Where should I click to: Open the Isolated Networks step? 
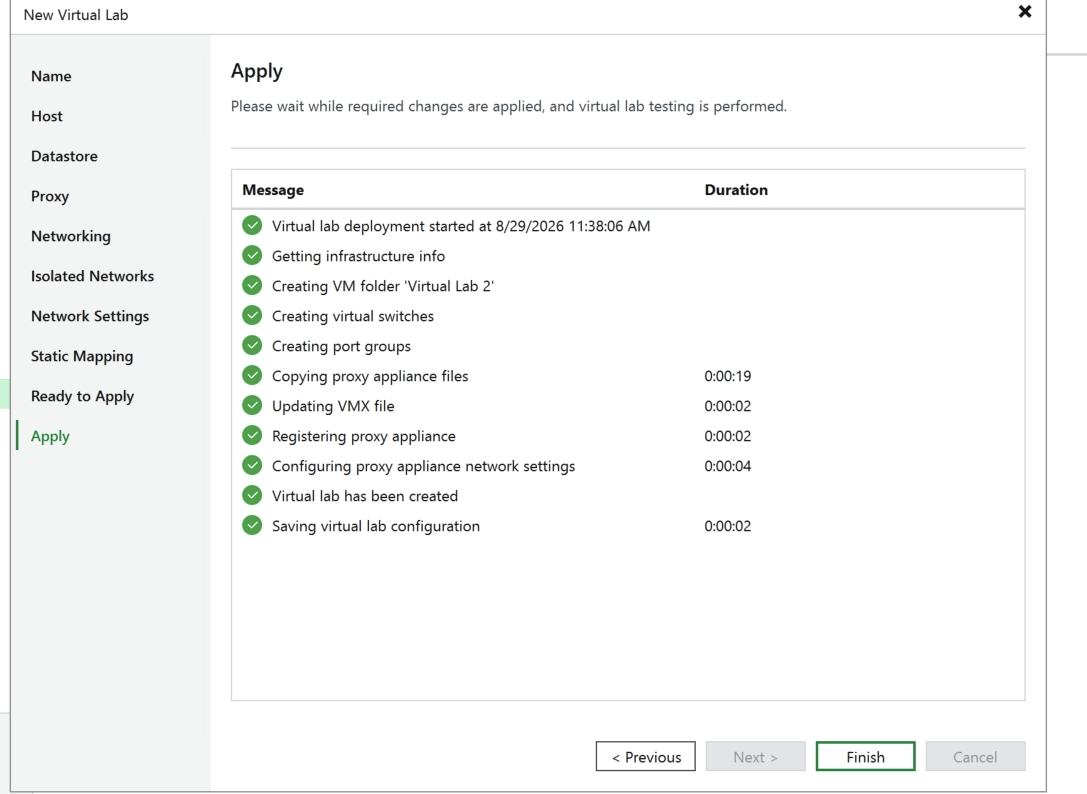click(x=92, y=277)
